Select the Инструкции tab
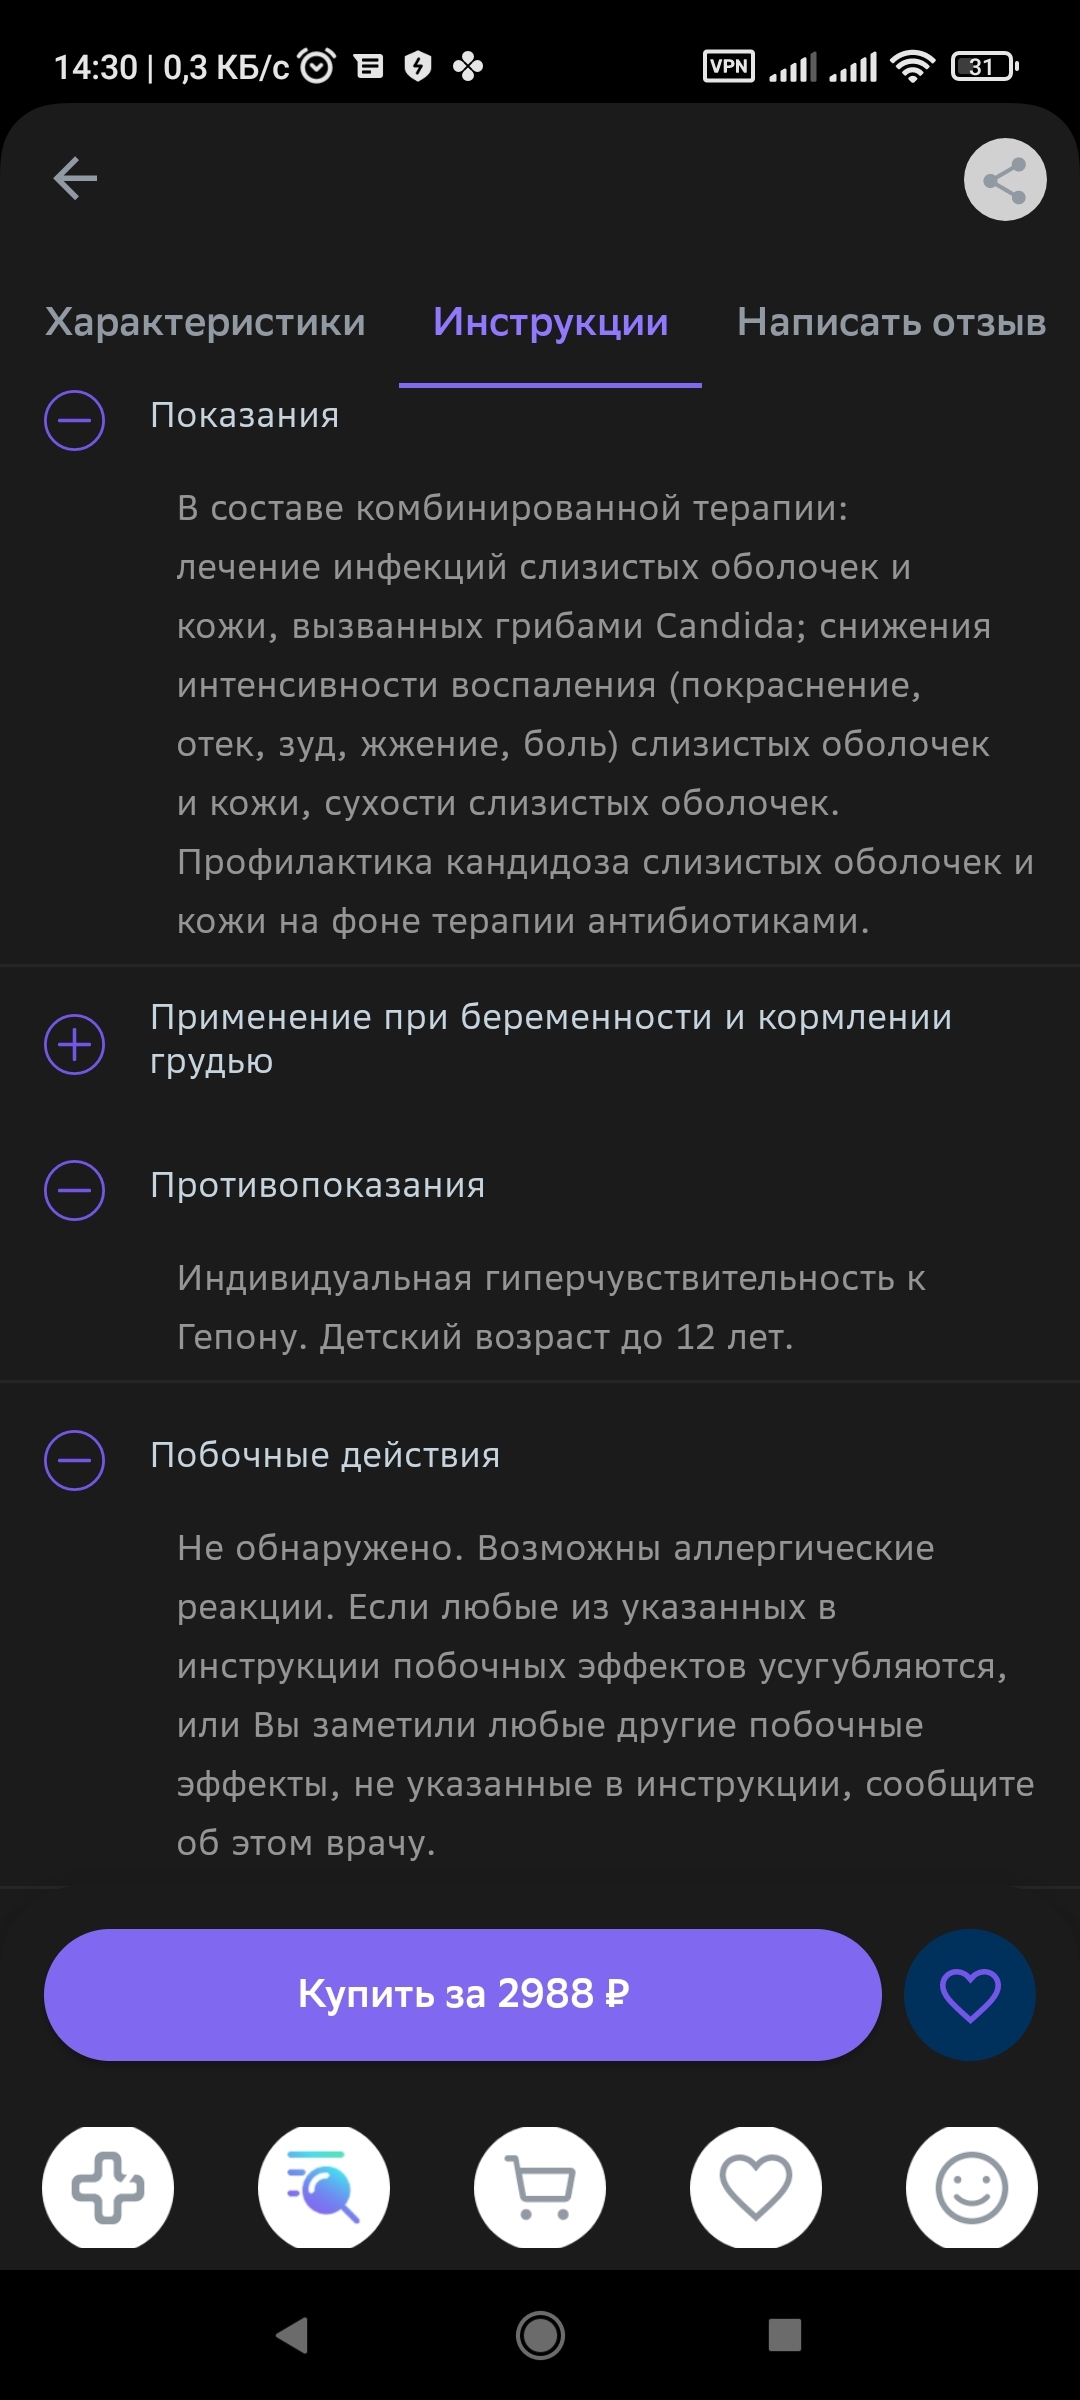The width and height of the screenshot is (1080, 2400). click(550, 322)
